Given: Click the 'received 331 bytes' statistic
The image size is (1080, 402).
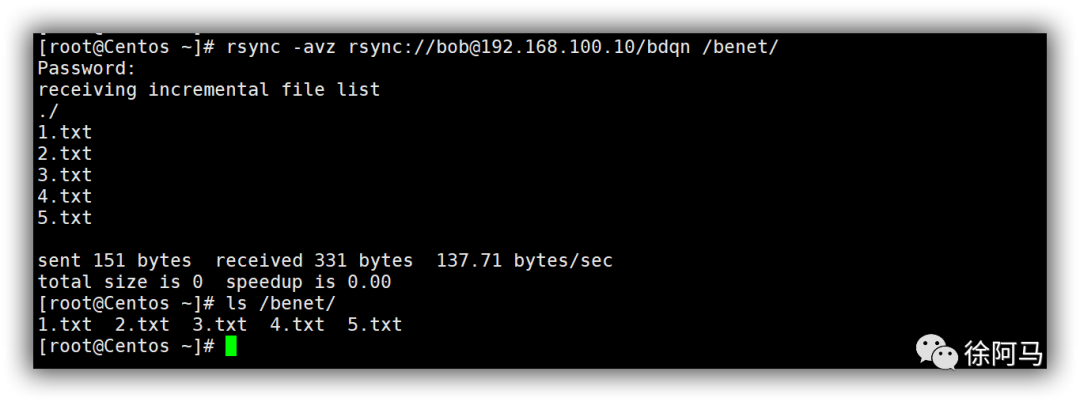Looking at the screenshot, I should click(x=315, y=261).
